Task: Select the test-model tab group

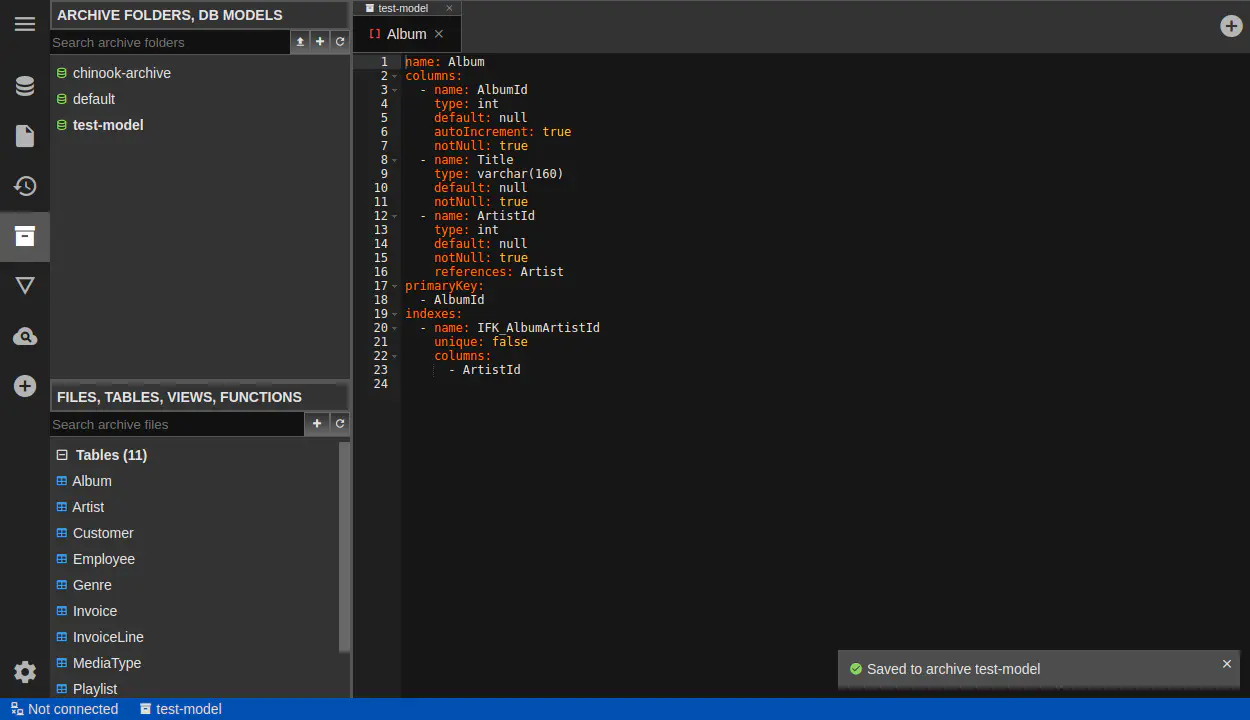Action: click(402, 8)
